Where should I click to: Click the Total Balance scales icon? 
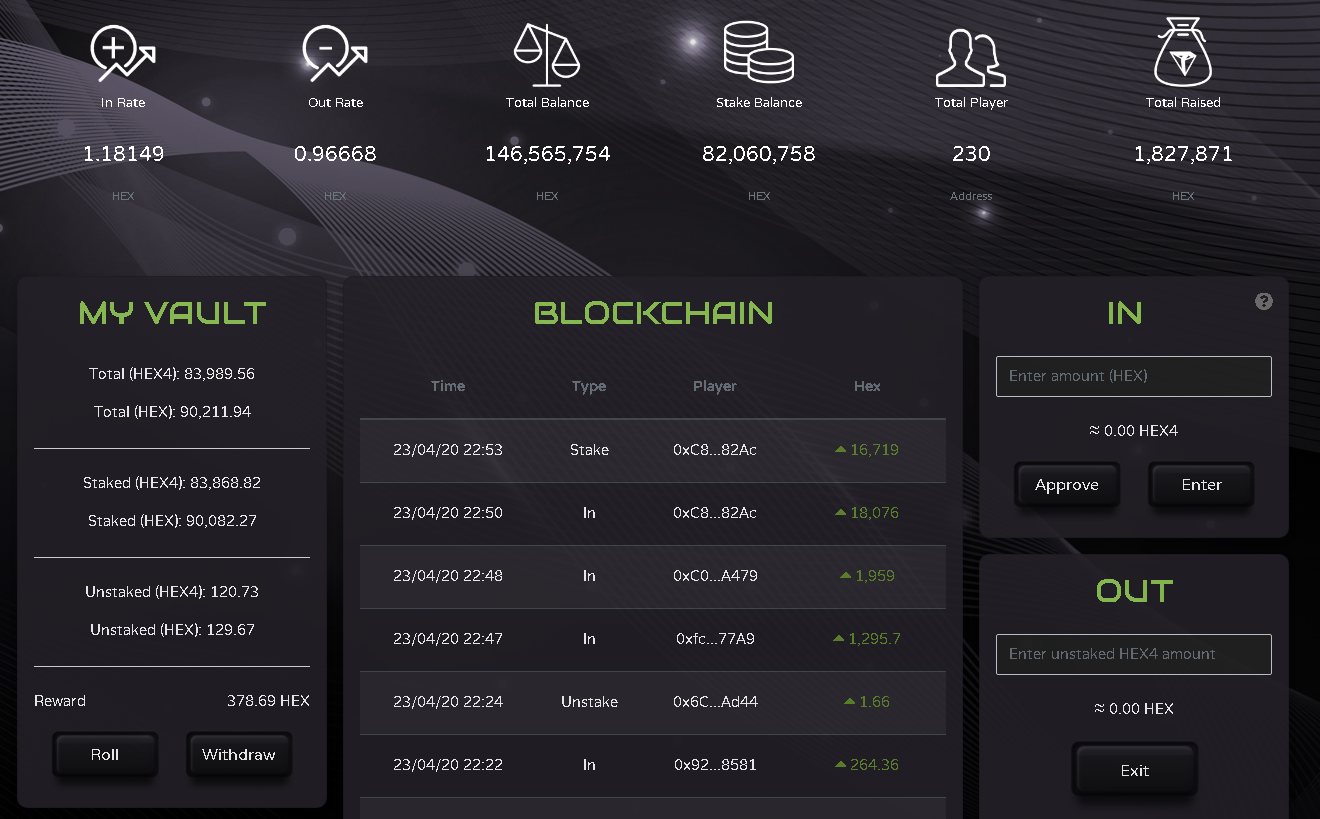tap(547, 53)
